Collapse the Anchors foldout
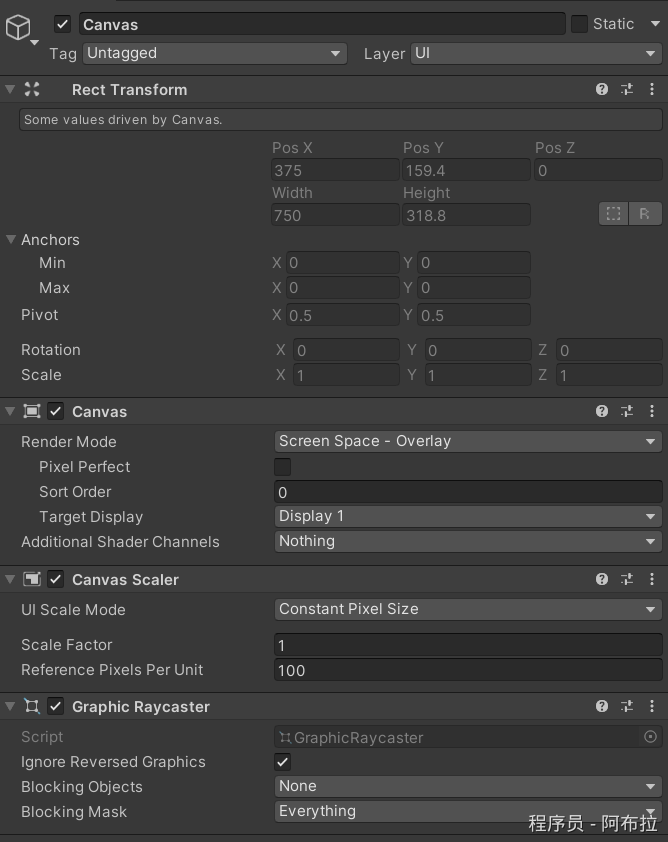Screen dimensions: 668x842 [11, 240]
